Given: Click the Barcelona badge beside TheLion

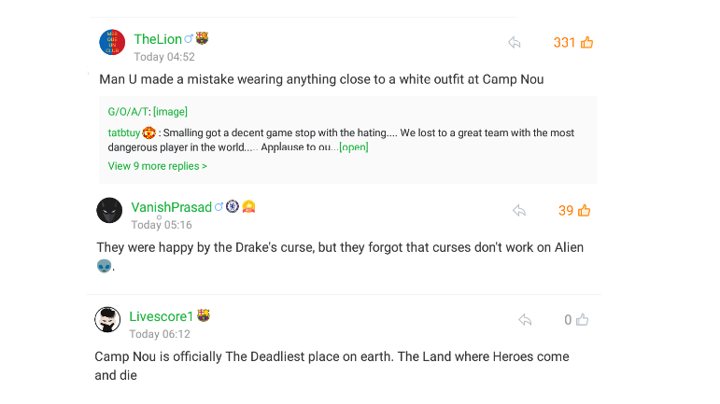Looking at the screenshot, I should [202, 39].
